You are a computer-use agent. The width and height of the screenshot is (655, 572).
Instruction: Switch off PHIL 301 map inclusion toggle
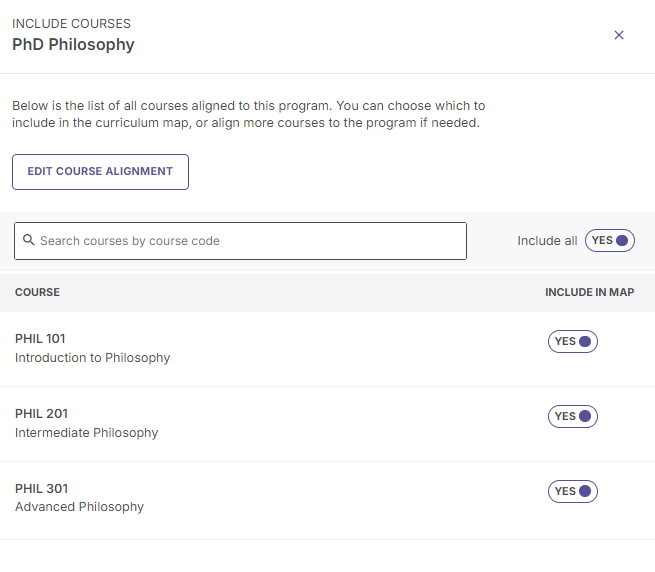(x=572, y=491)
